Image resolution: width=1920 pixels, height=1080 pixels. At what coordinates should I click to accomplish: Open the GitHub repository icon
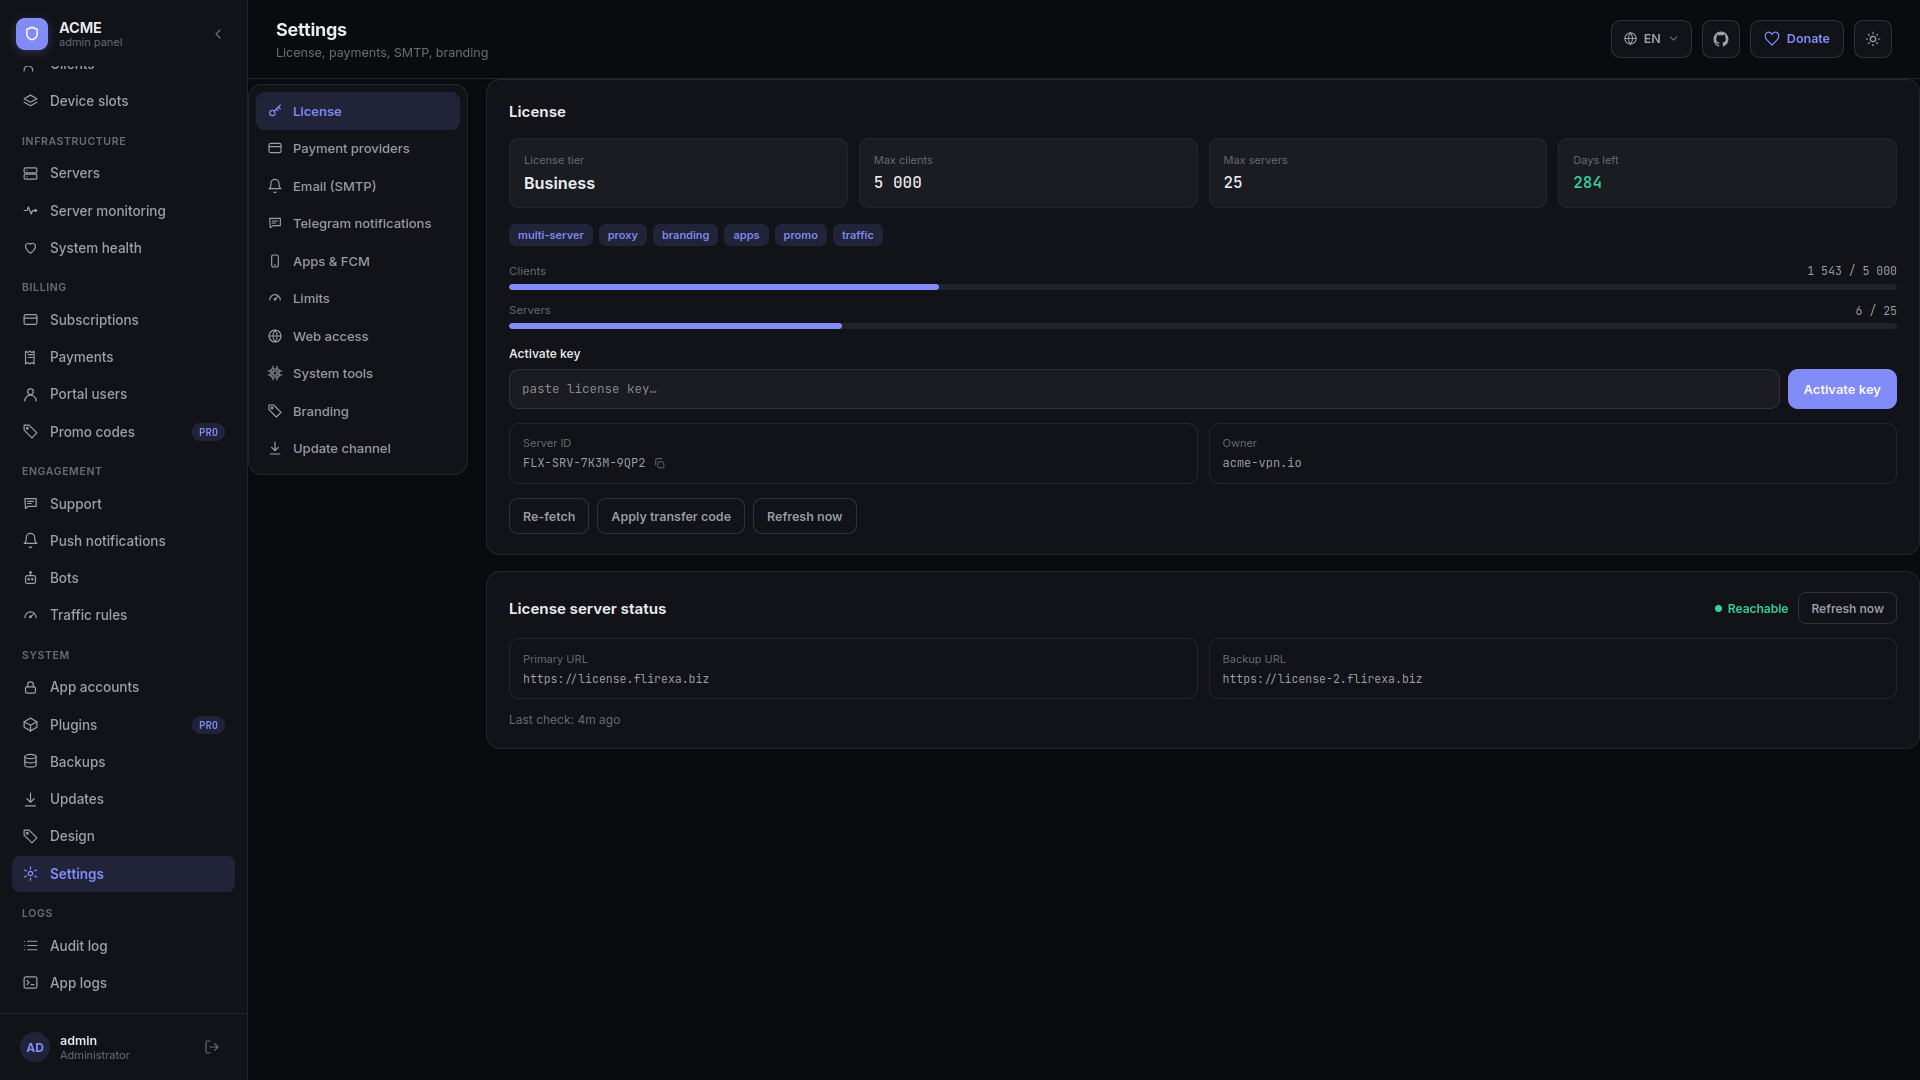1721,39
